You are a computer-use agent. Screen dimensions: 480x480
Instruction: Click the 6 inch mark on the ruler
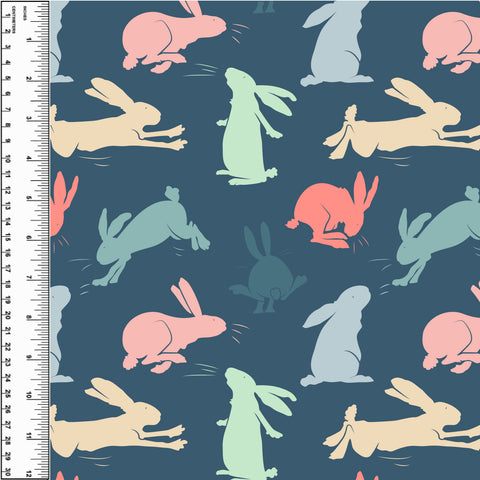point(29,238)
